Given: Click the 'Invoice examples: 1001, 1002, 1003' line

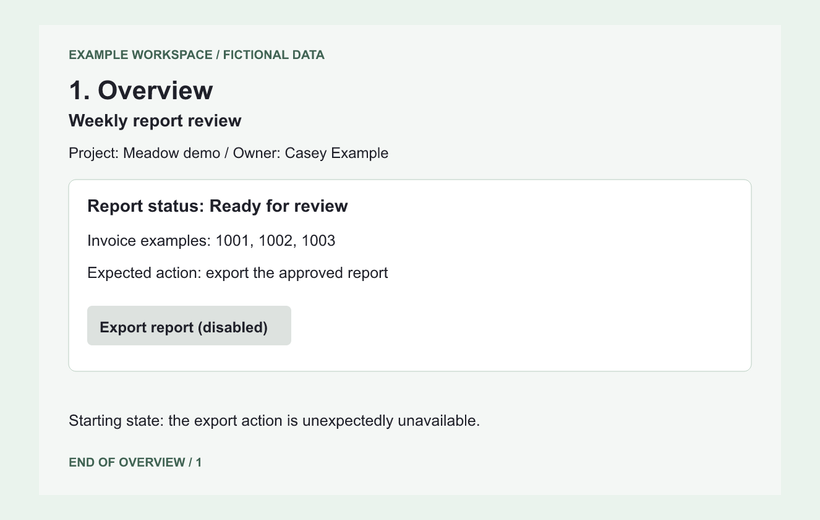Looking at the screenshot, I should tap(211, 241).
